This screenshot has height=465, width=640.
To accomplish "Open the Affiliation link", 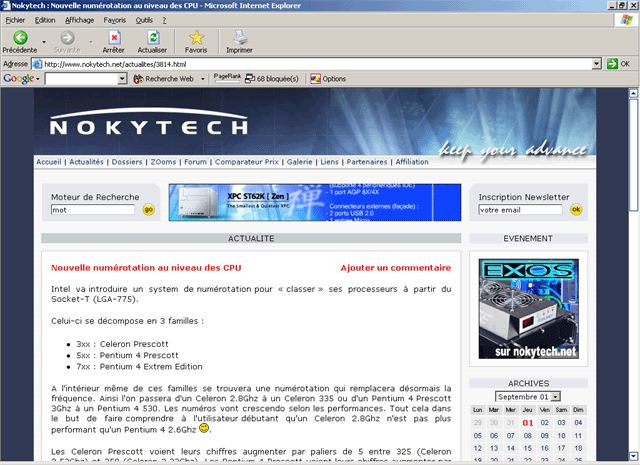I will point(412,162).
